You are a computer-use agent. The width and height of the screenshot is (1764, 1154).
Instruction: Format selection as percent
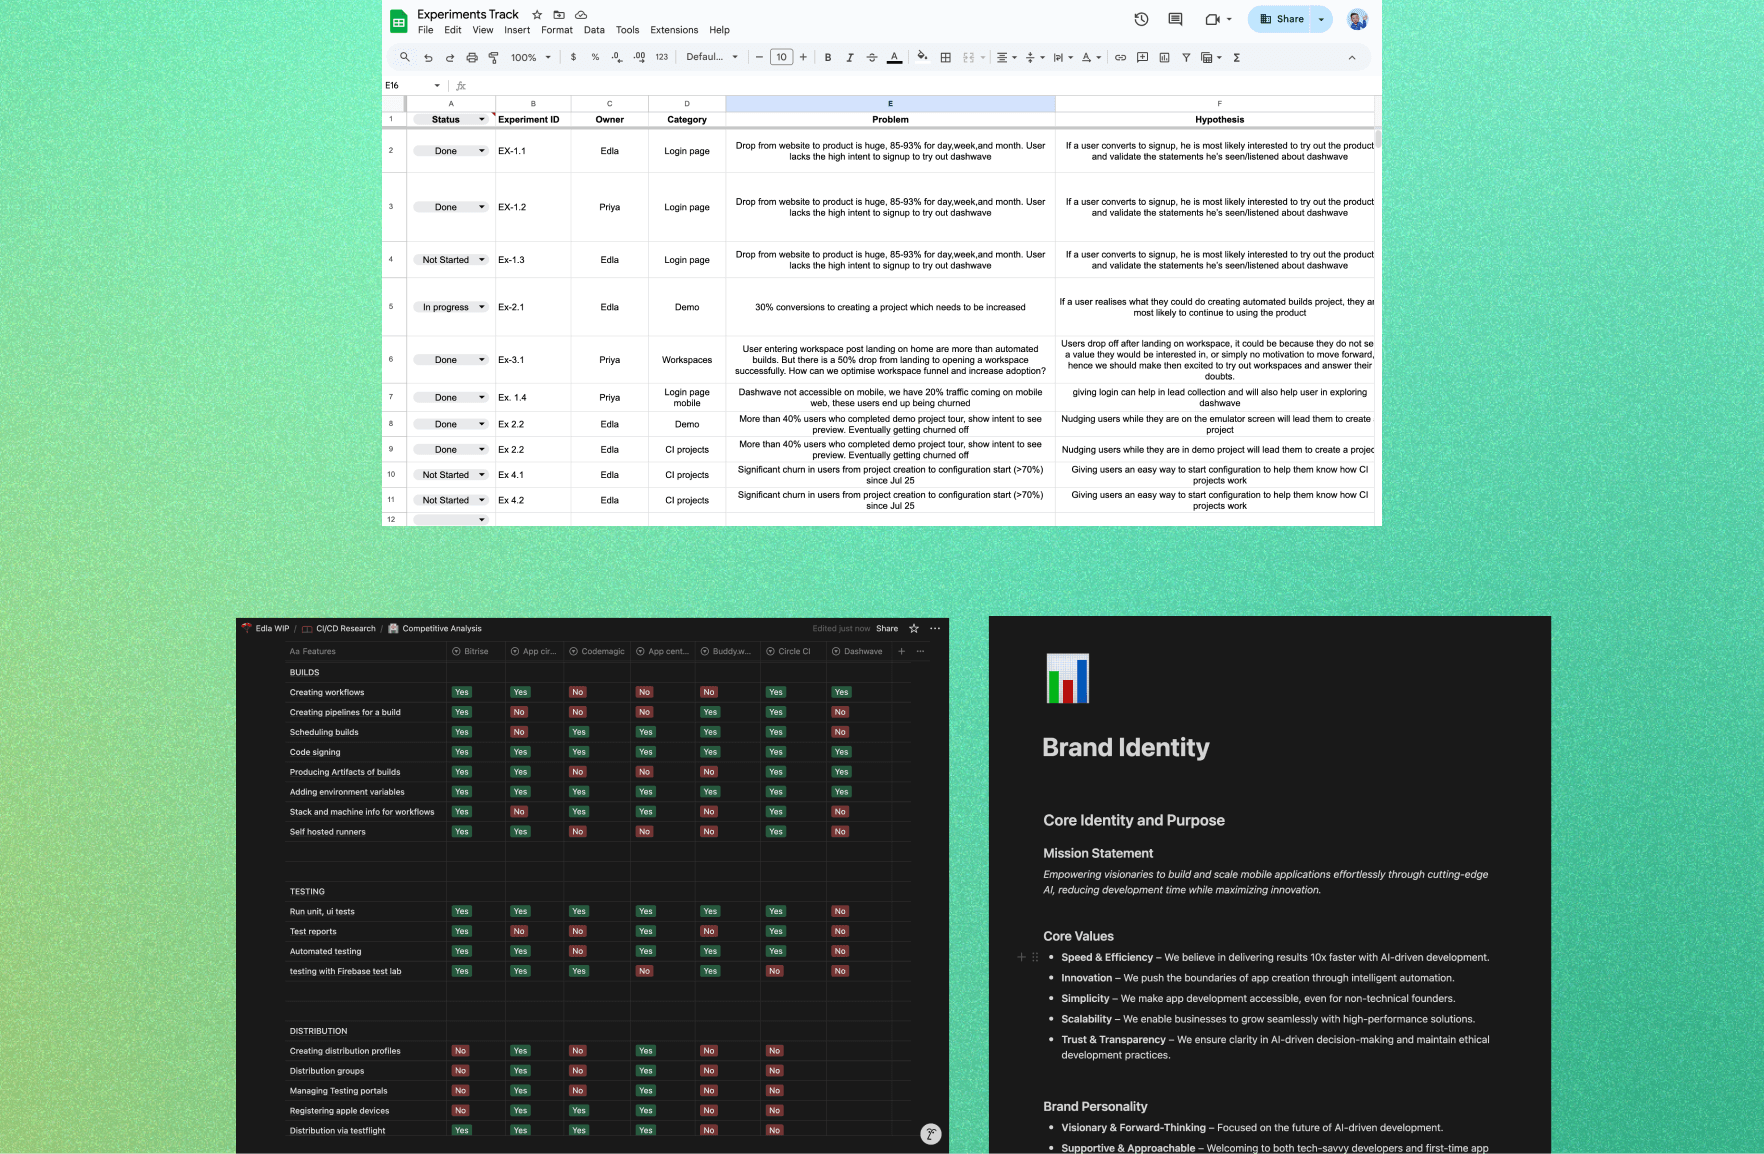pyautogui.click(x=595, y=57)
